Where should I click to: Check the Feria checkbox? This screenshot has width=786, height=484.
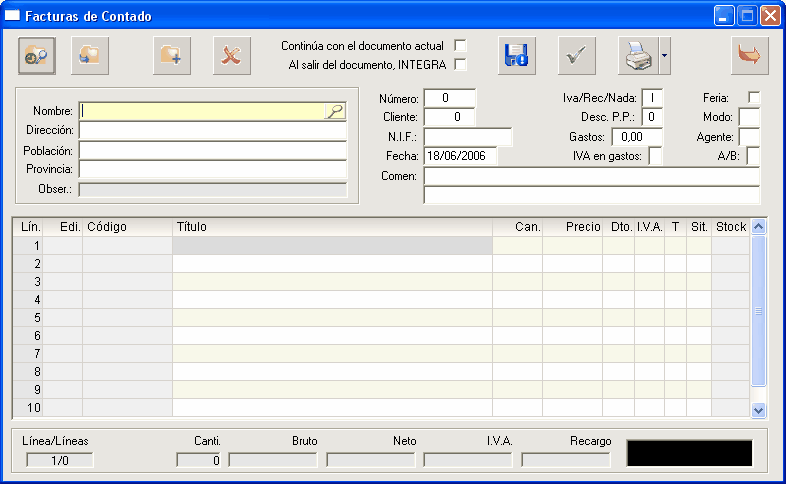pos(753,97)
